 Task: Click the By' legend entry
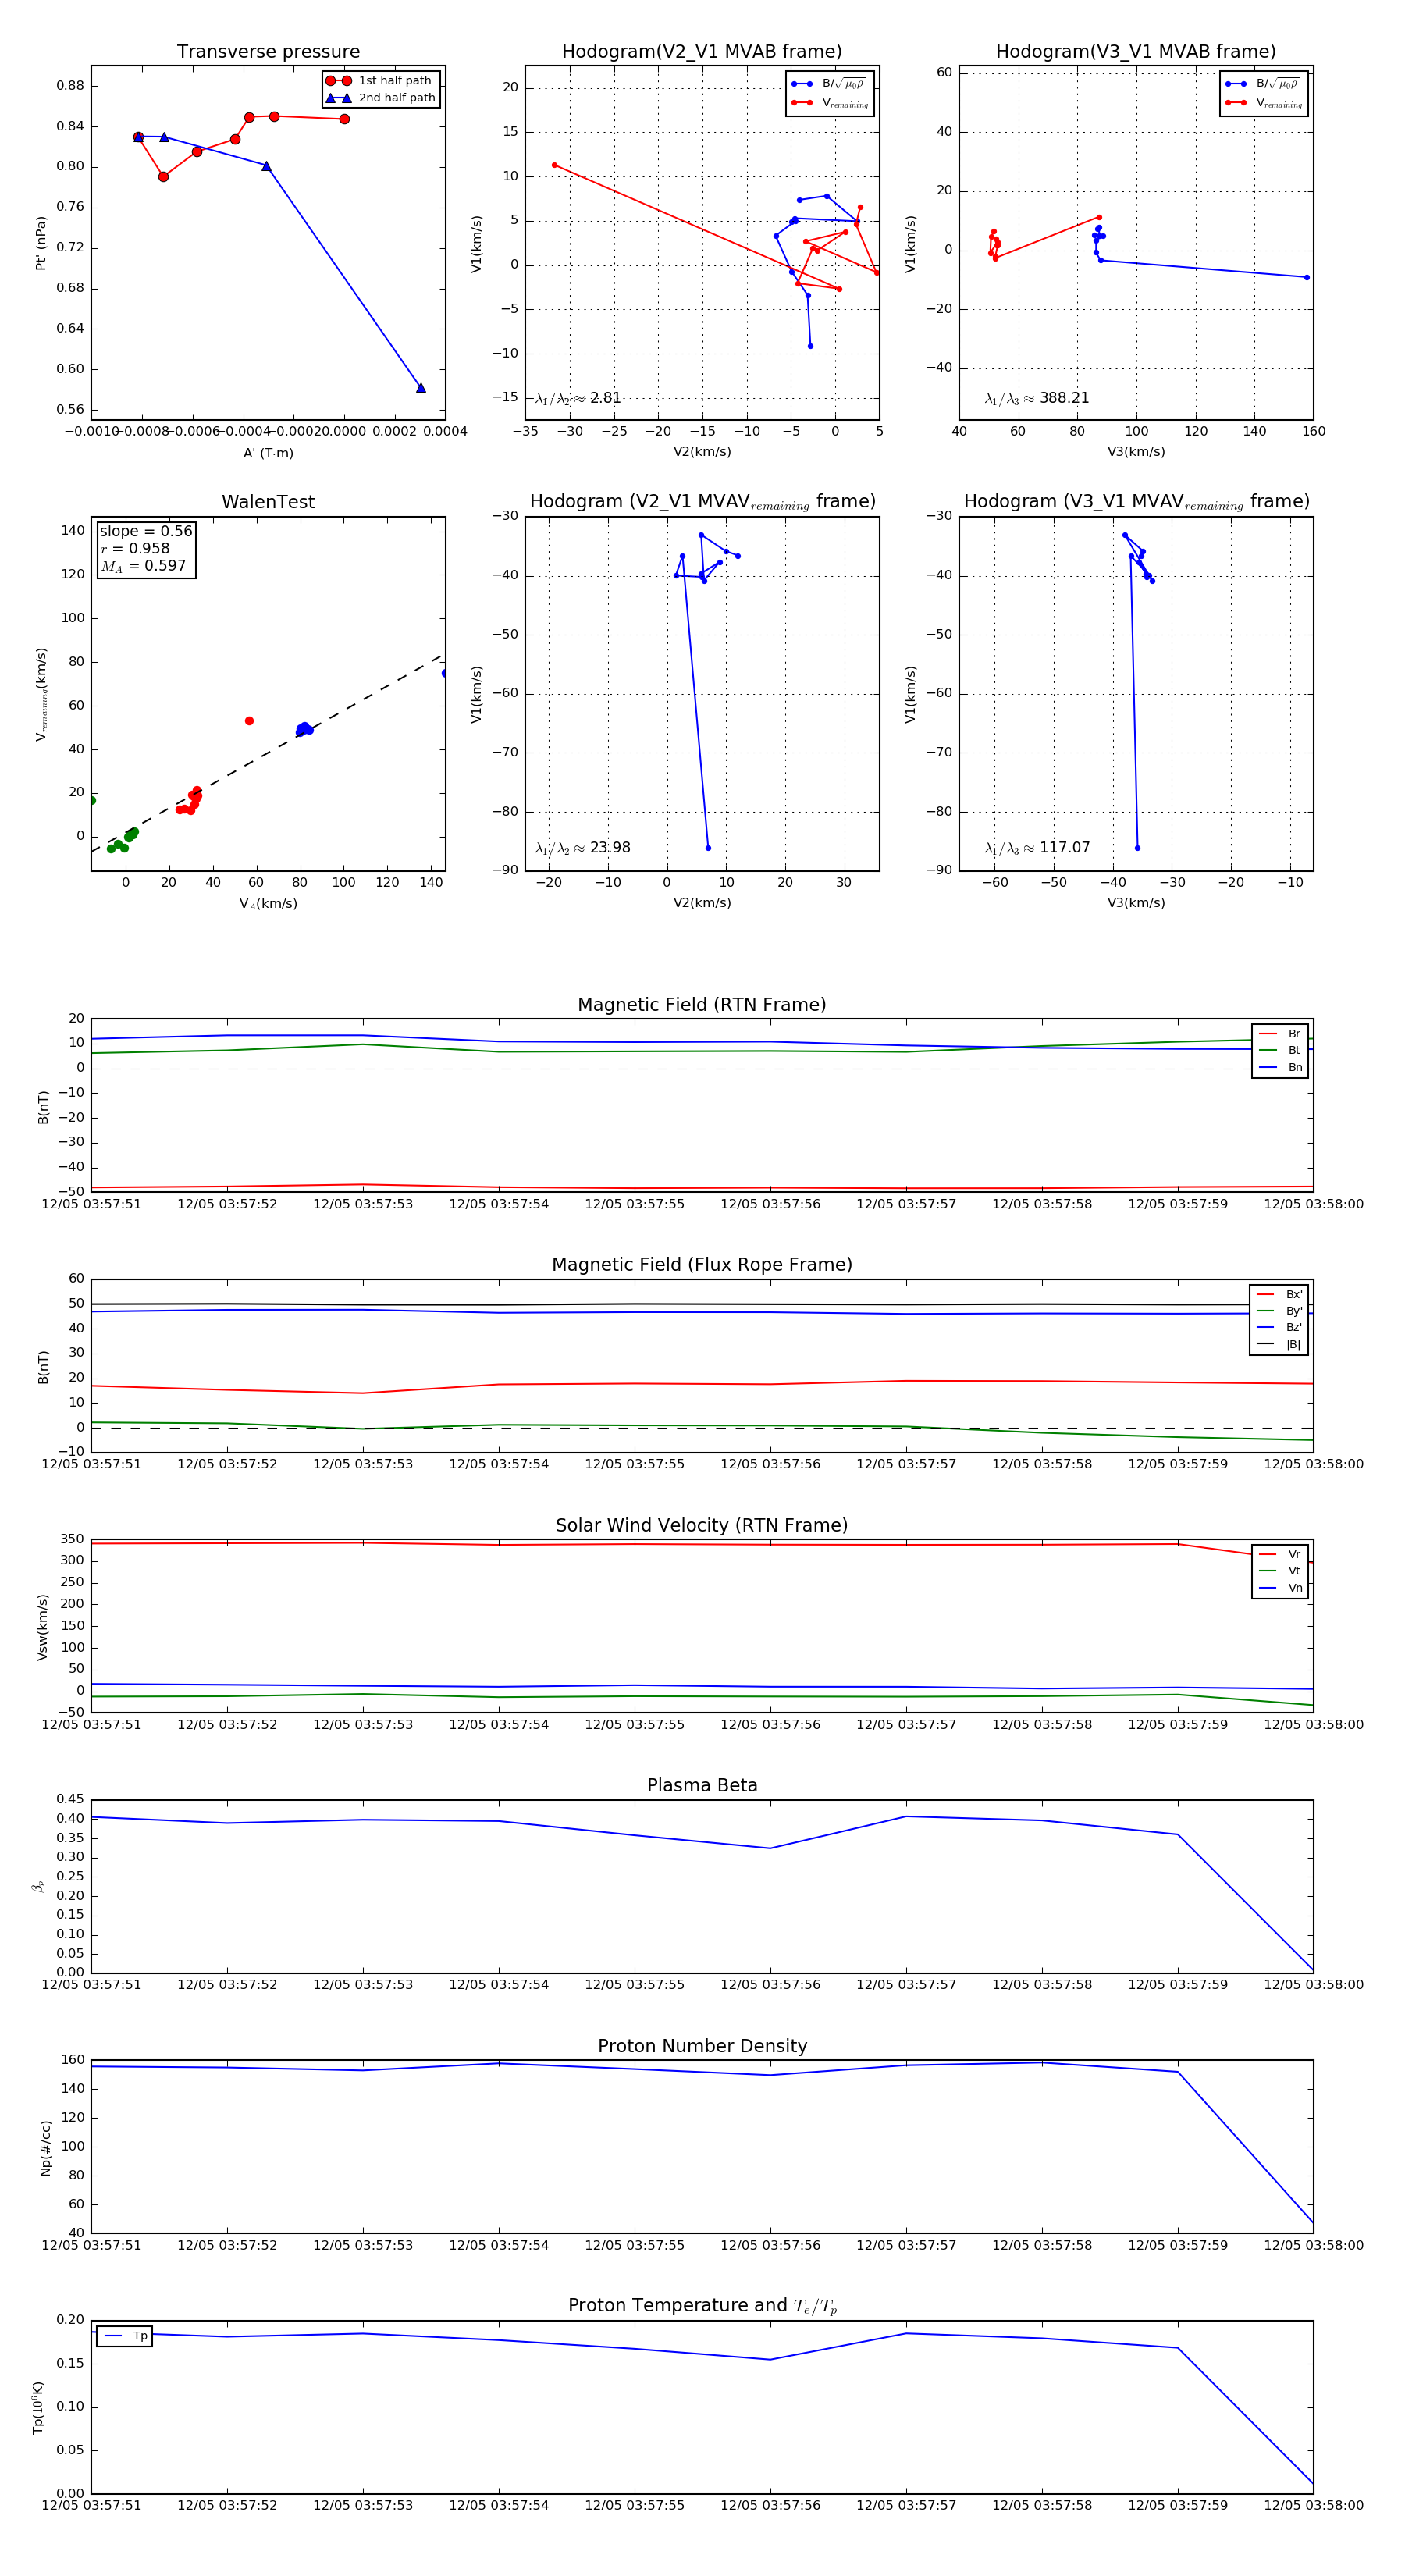(1280, 1311)
